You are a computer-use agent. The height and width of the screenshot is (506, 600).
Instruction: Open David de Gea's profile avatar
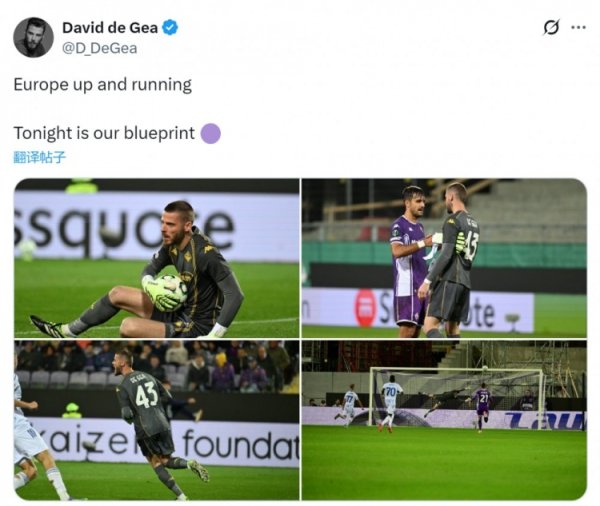pyautogui.click(x=33, y=38)
